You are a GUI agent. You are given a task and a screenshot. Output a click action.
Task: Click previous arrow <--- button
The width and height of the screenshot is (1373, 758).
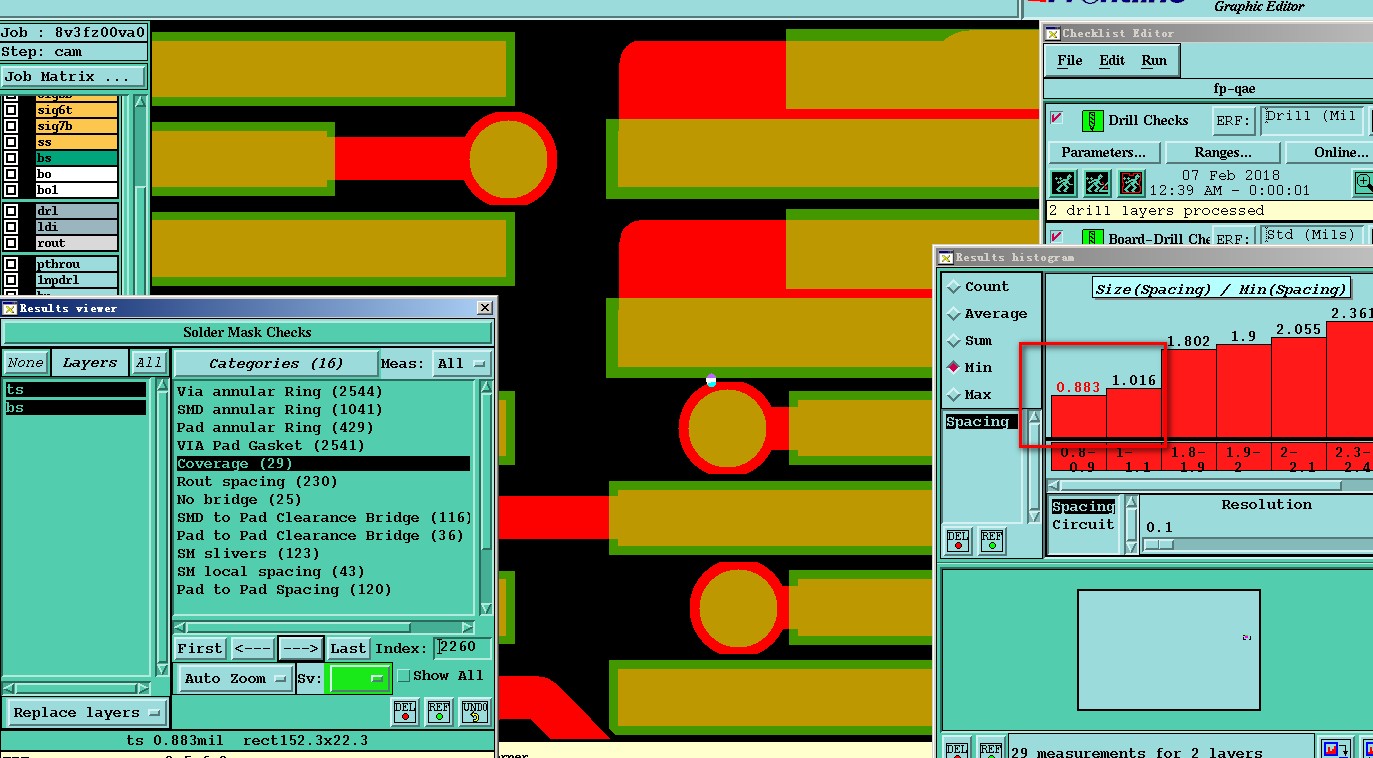pyautogui.click(x=253, y=649)
